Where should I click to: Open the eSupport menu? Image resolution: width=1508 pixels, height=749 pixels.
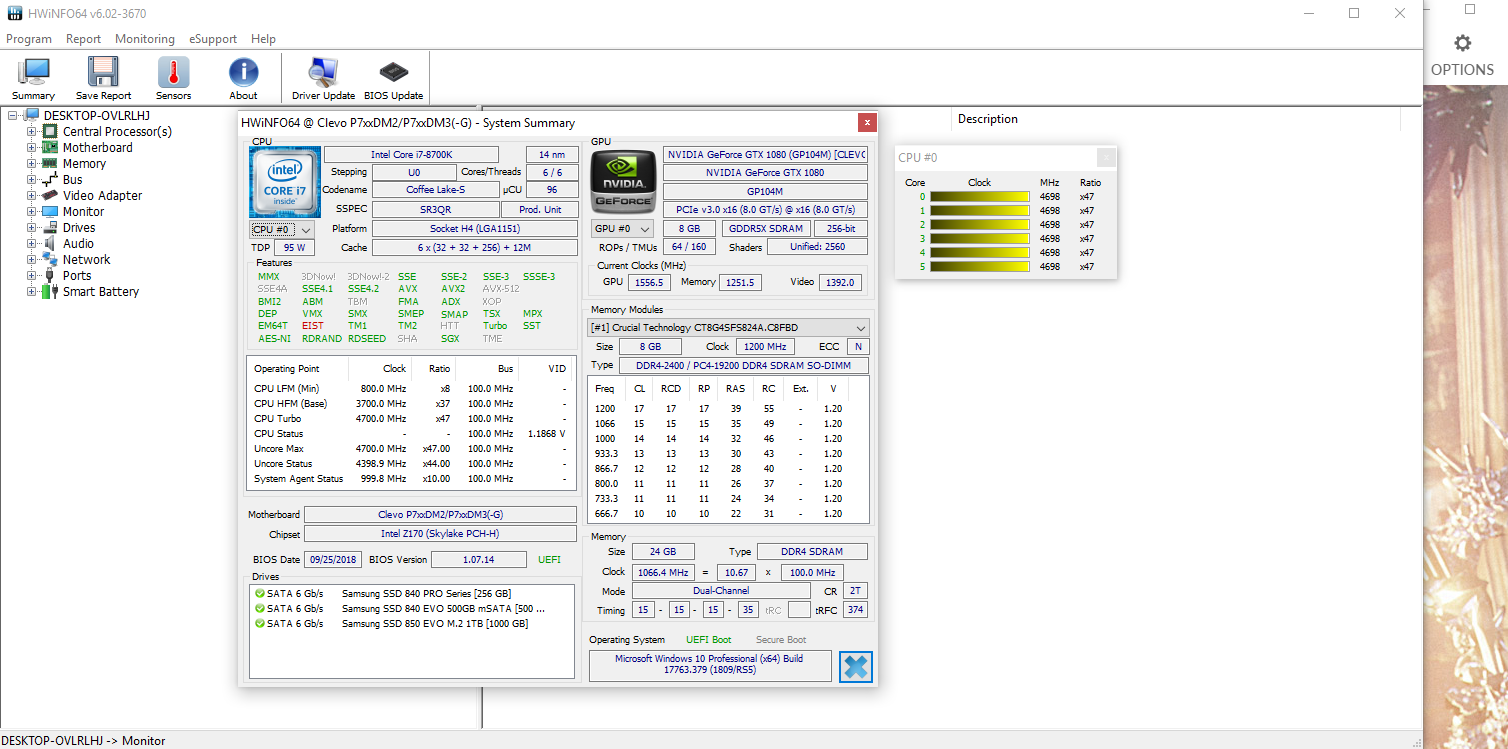[x=213, y=39]
